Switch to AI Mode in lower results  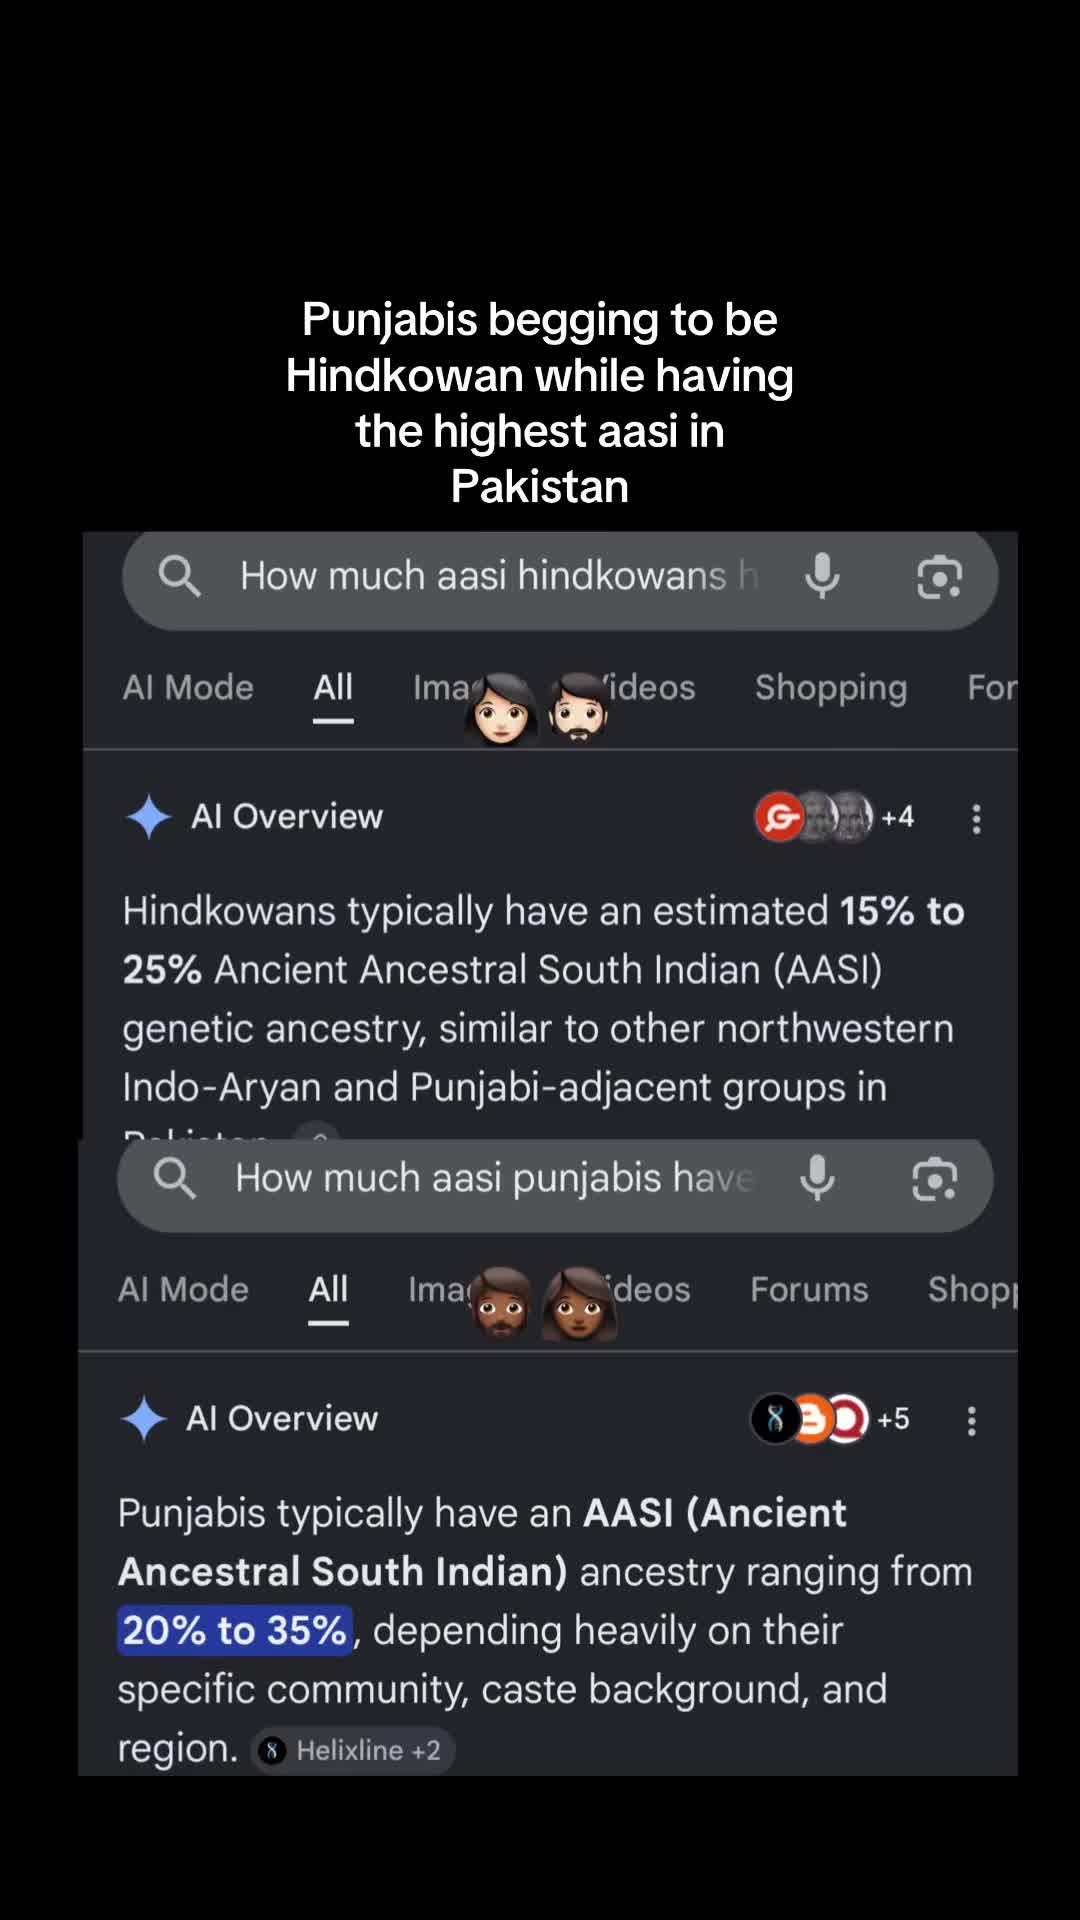[x=183, y=1289]
